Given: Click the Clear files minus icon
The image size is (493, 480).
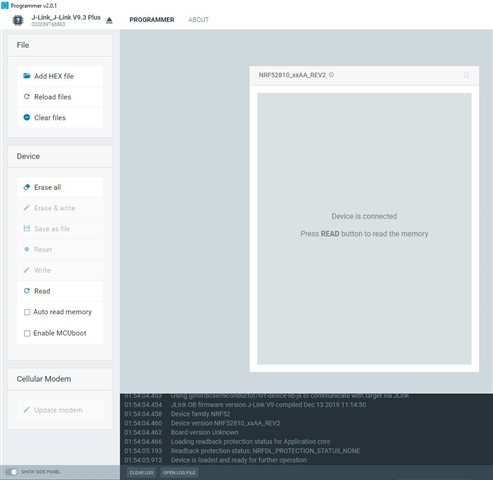Looking at the screenshot, I should click(x=27, y=117).
